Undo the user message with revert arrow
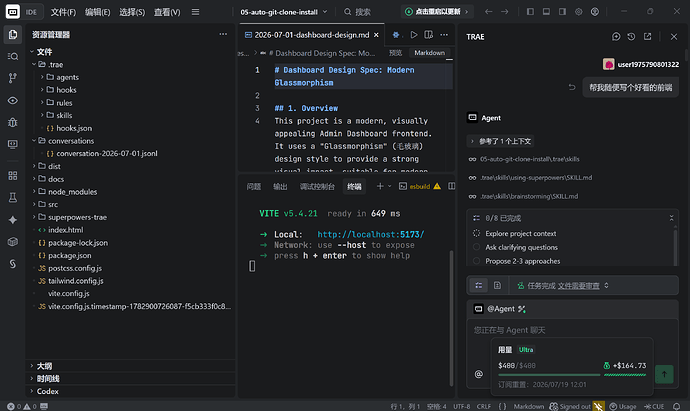690x411 pixels. 572,87
